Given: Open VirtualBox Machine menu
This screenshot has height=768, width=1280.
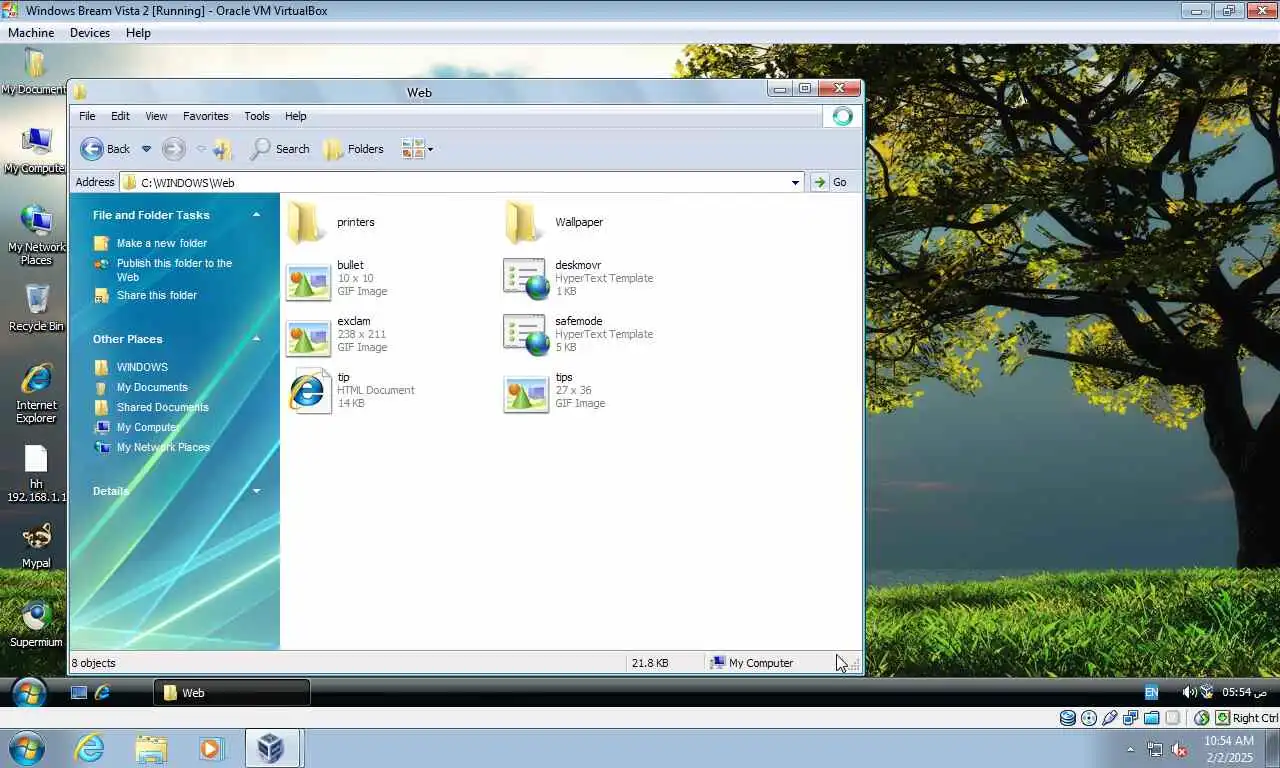Looking at the screenshot, I should [31, 33].
